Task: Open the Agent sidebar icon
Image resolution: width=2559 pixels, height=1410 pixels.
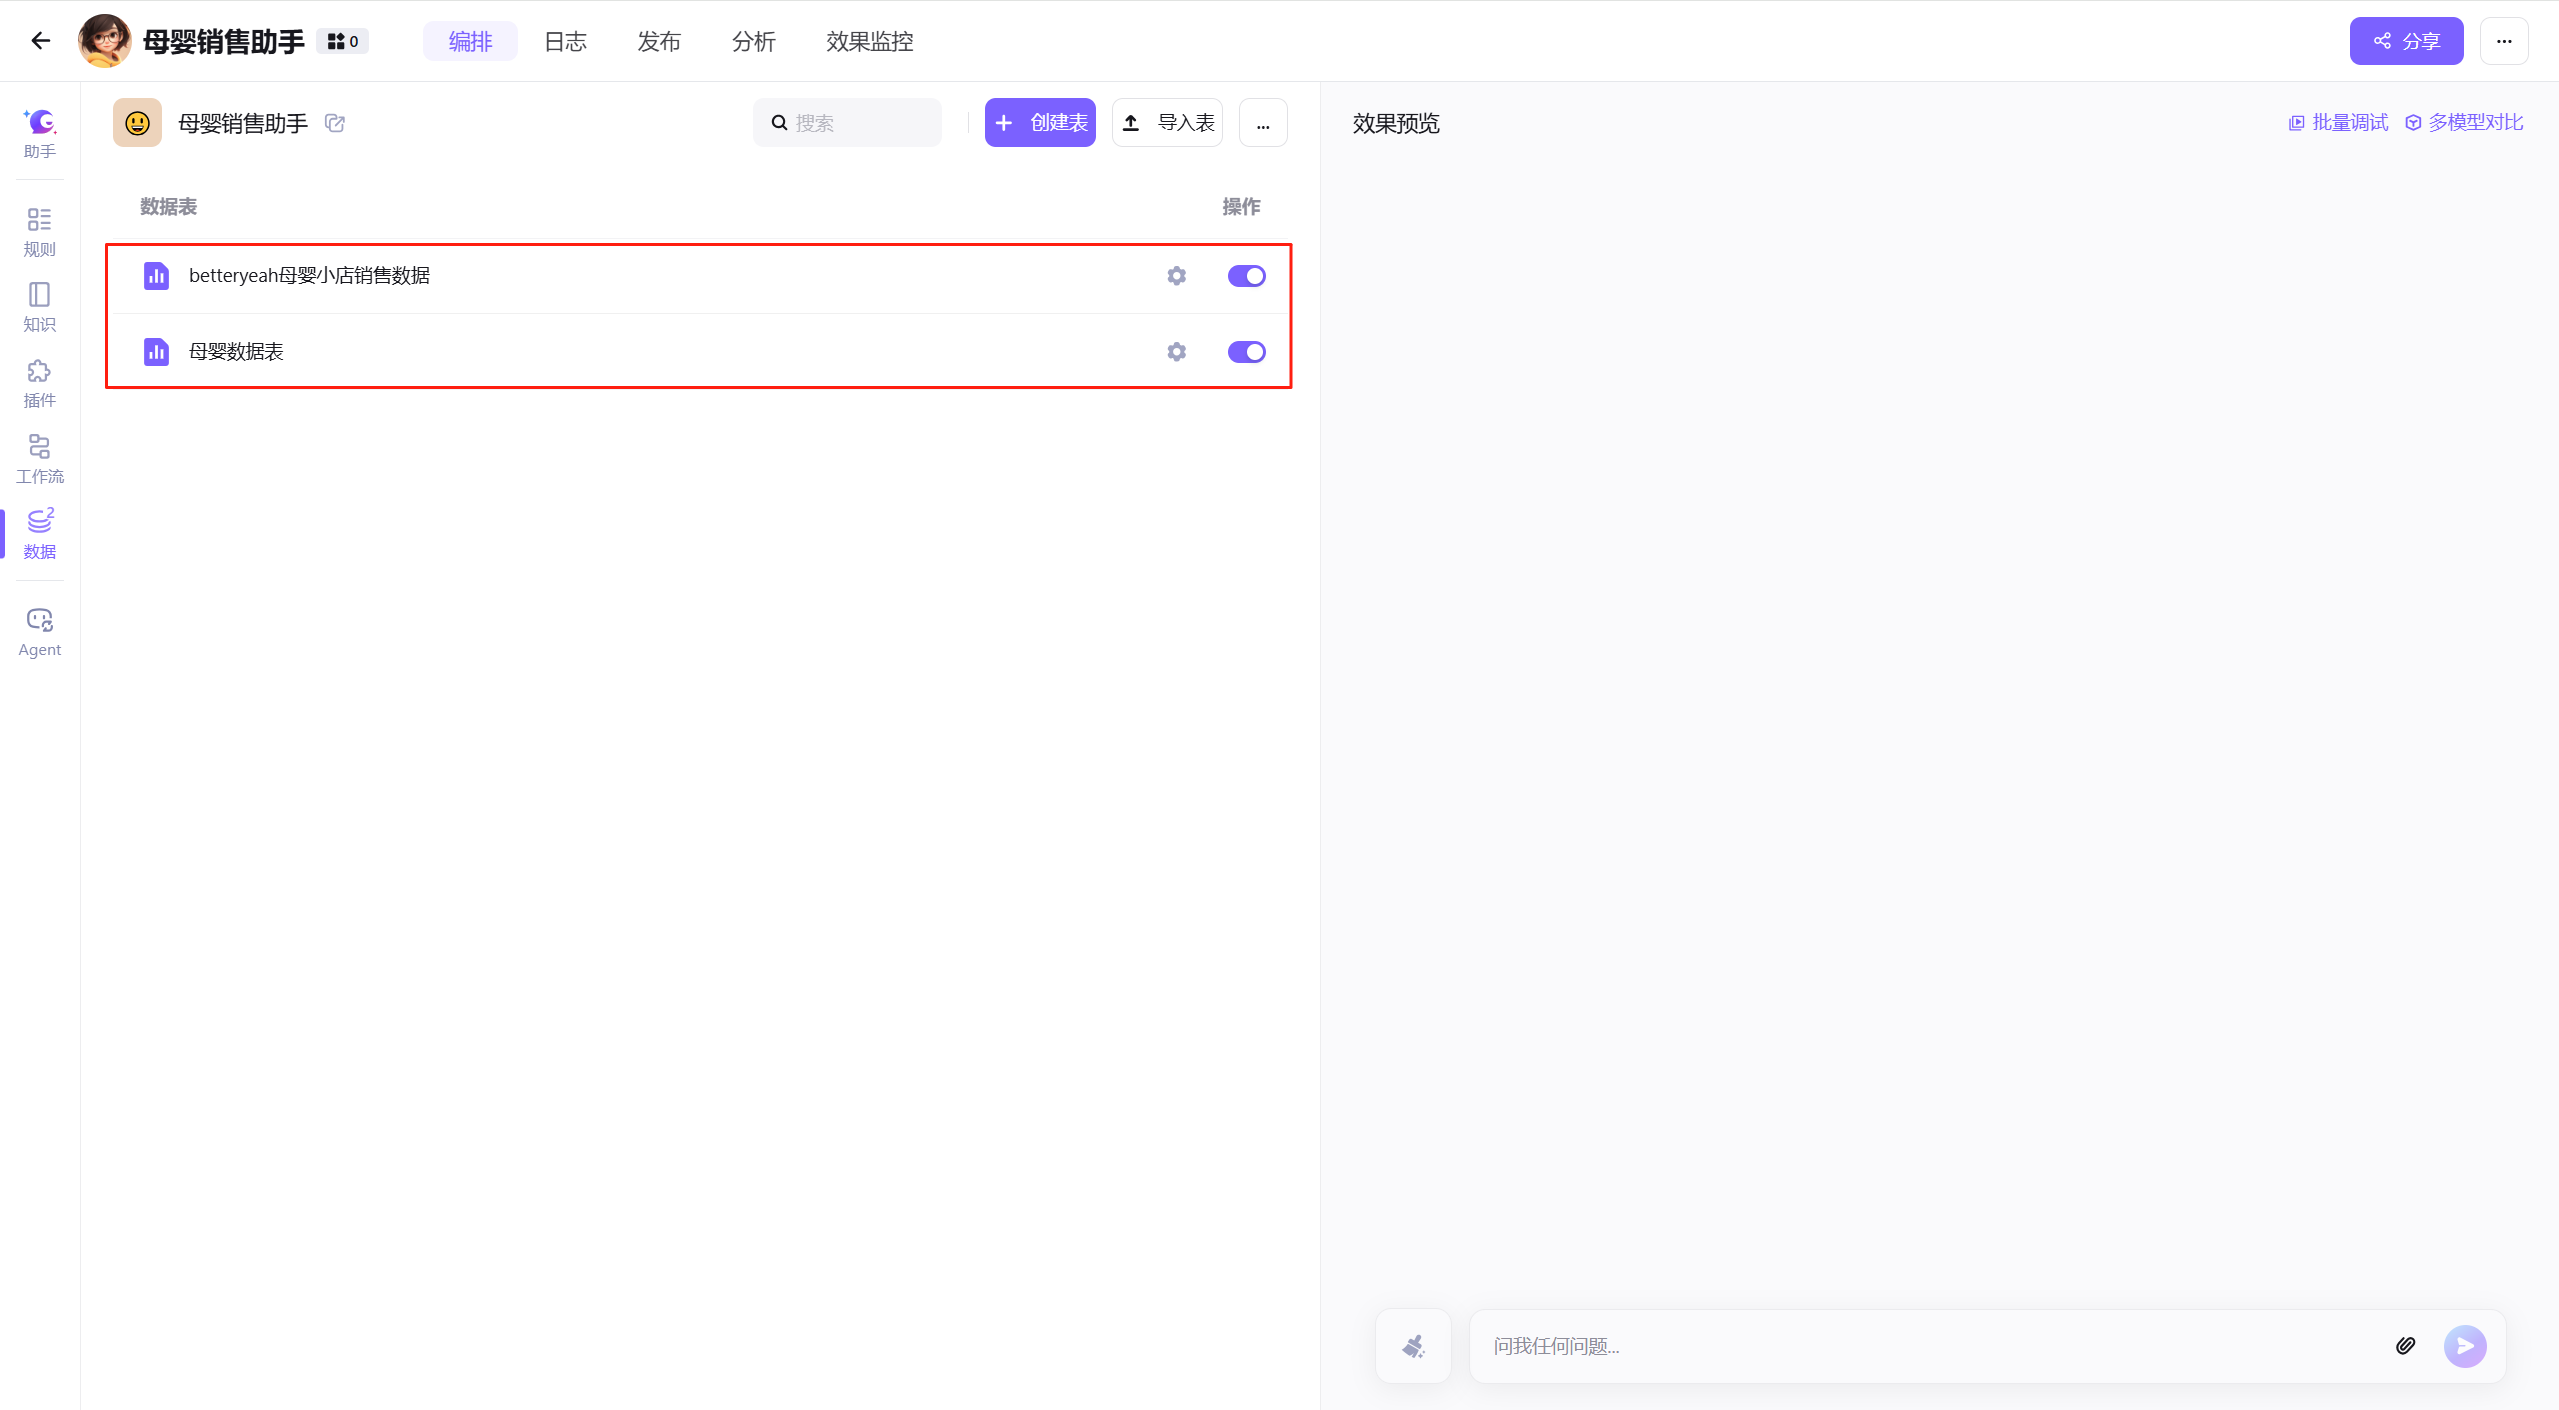Action: (39, 632)
